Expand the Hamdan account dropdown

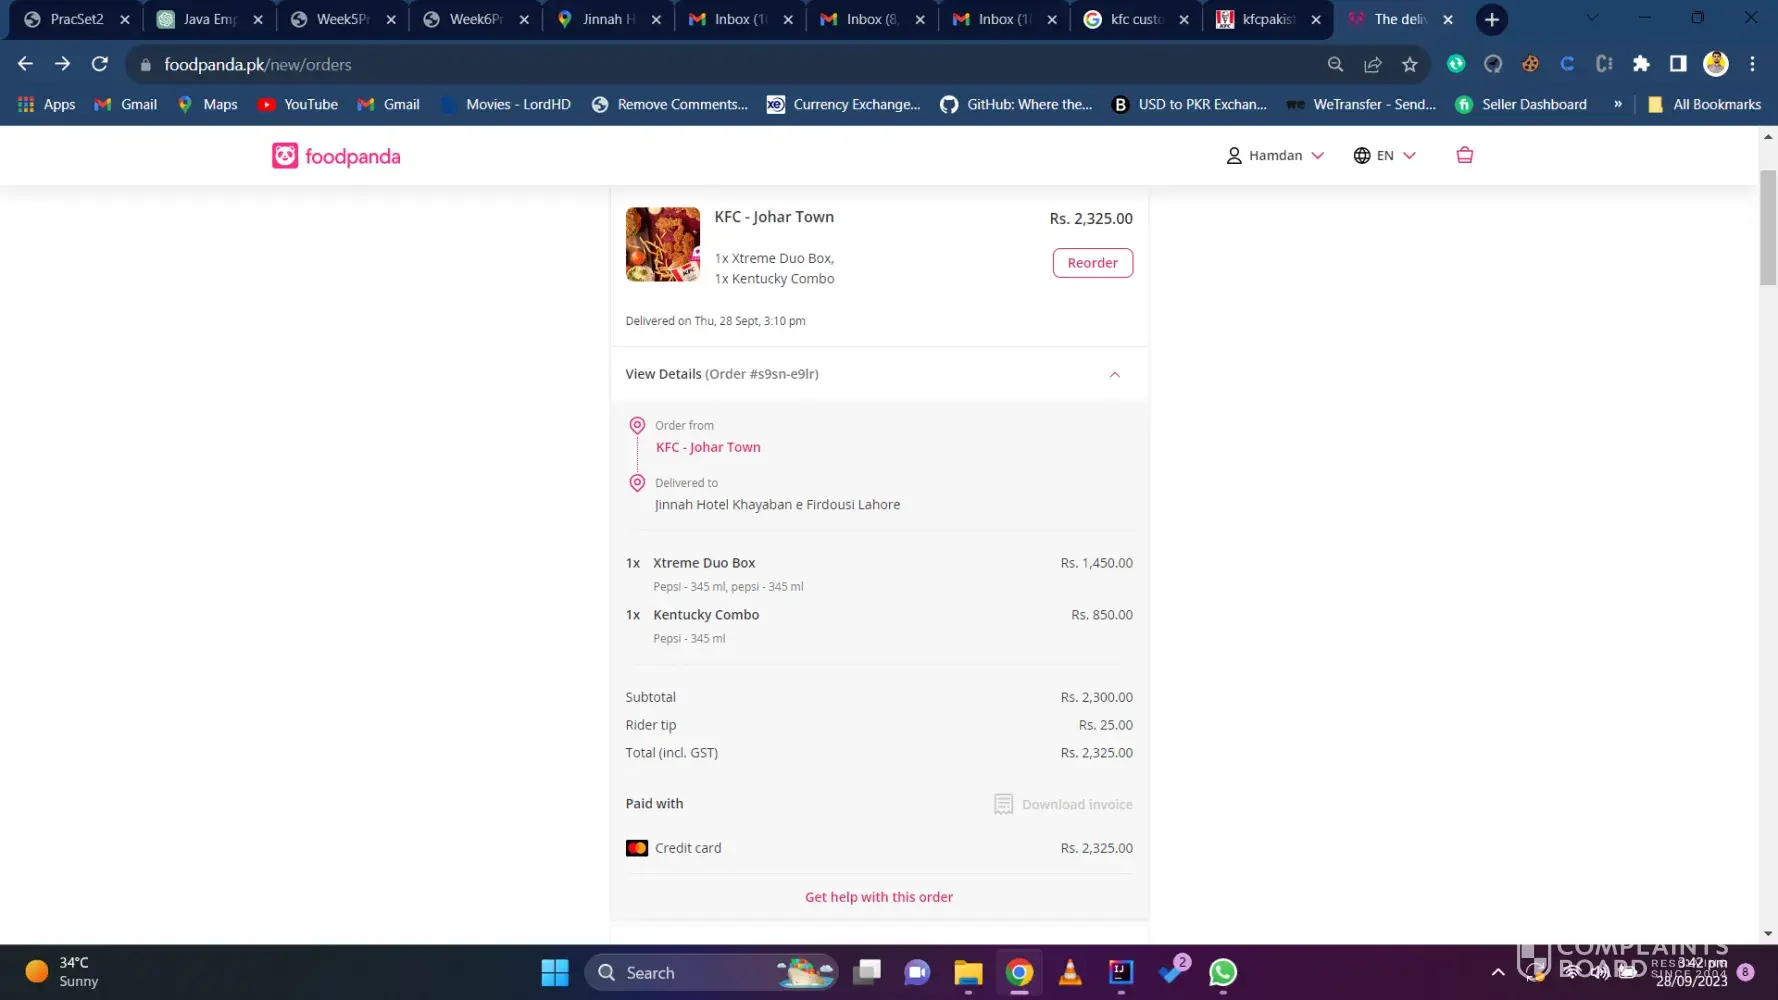click(1275, 155)
